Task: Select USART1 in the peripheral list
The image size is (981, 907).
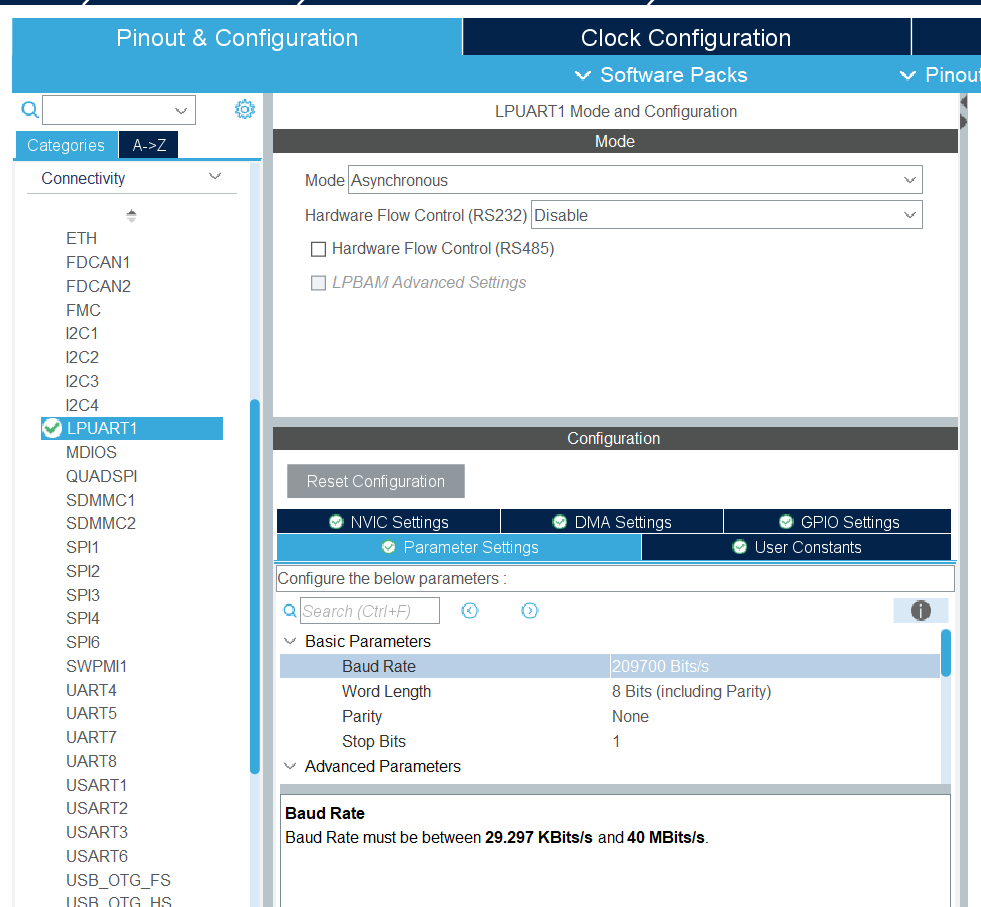Action: [x=96, y=785]
